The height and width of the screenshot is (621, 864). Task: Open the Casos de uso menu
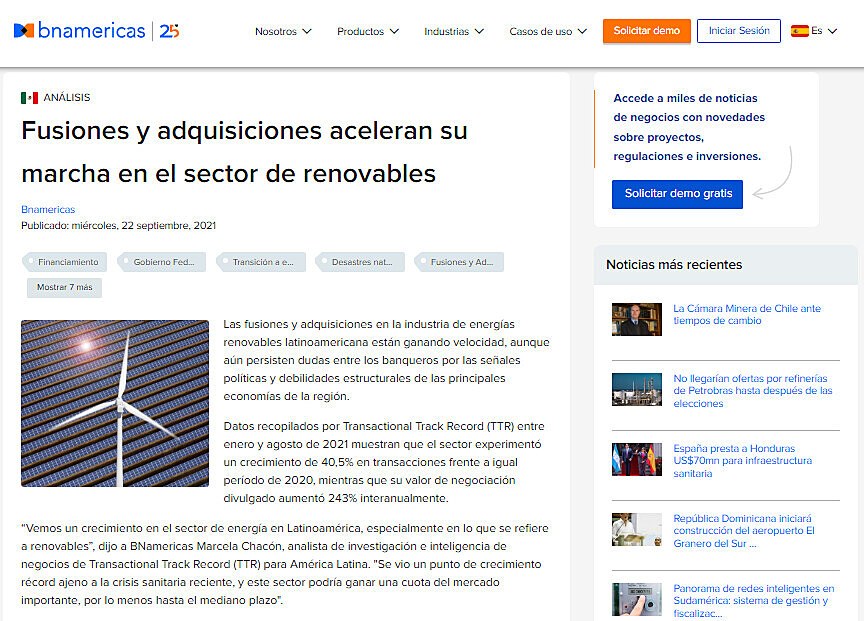pos(548,31)
